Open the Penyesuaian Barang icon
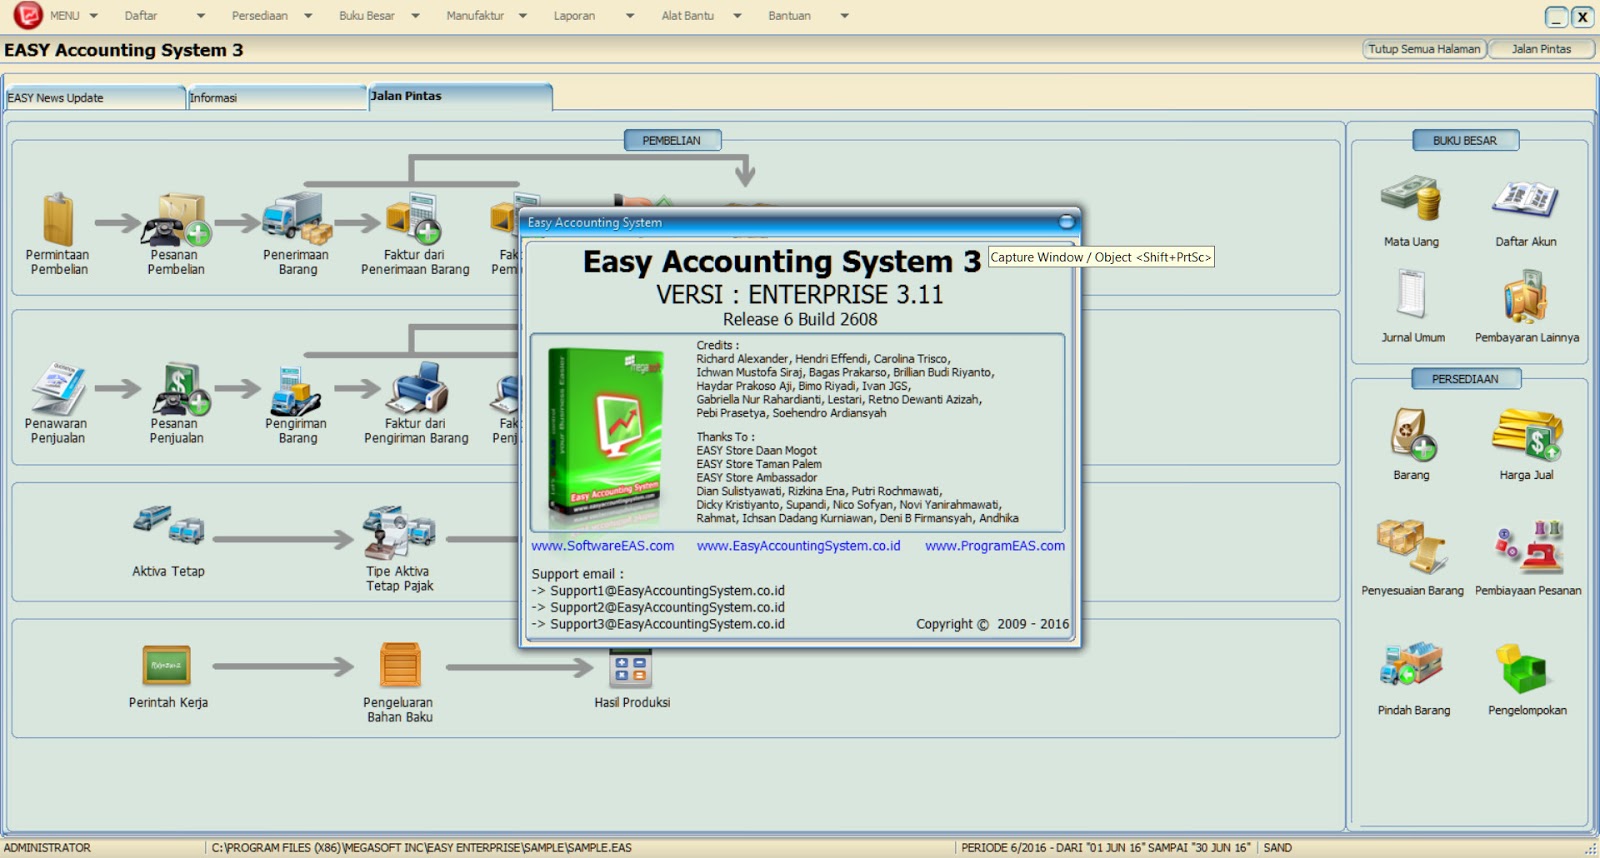The image size is (1600, 858). (x=1411, y=546)
